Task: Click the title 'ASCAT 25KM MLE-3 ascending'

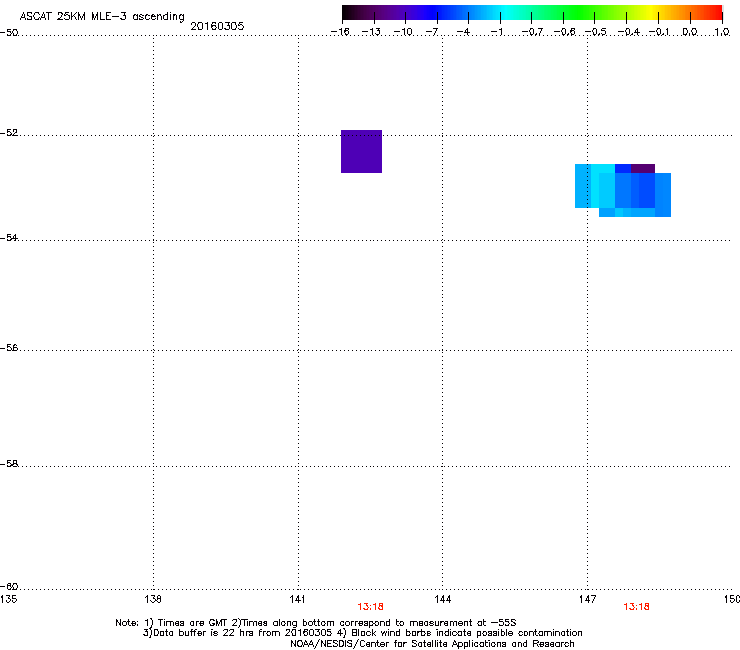Action: click(102, 17)
